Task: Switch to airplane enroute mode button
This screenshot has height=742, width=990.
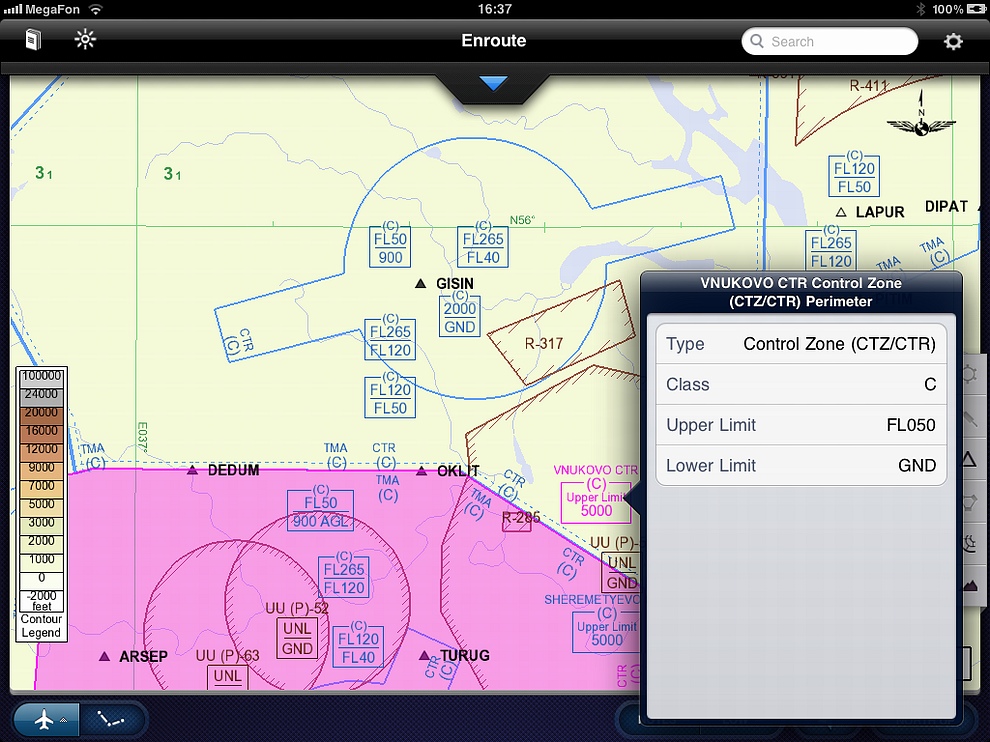Action: 45,721
